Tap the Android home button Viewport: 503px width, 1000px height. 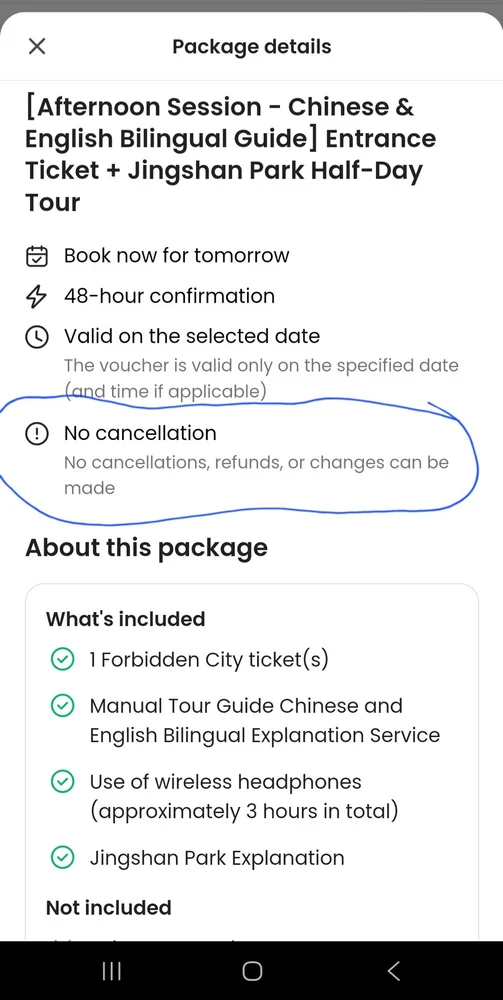(x=252, y=971)
